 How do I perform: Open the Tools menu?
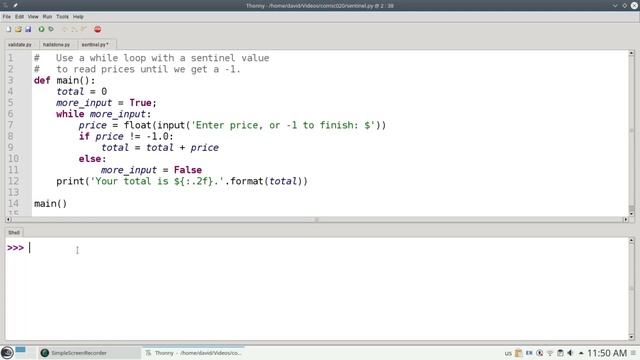click(x=62, y=17)
